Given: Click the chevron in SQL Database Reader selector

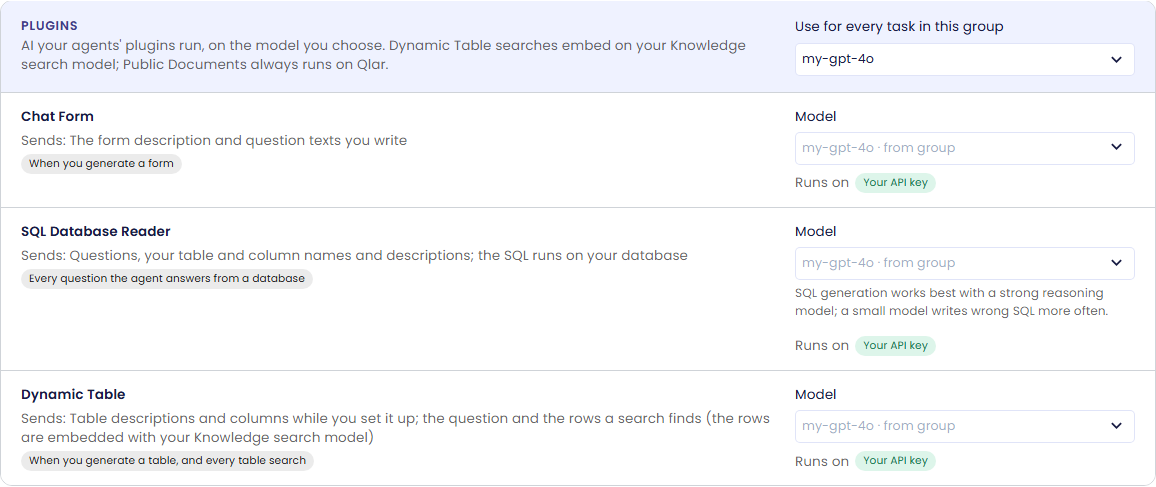Looking at the screenshot, I should (x=1116, y=262).
